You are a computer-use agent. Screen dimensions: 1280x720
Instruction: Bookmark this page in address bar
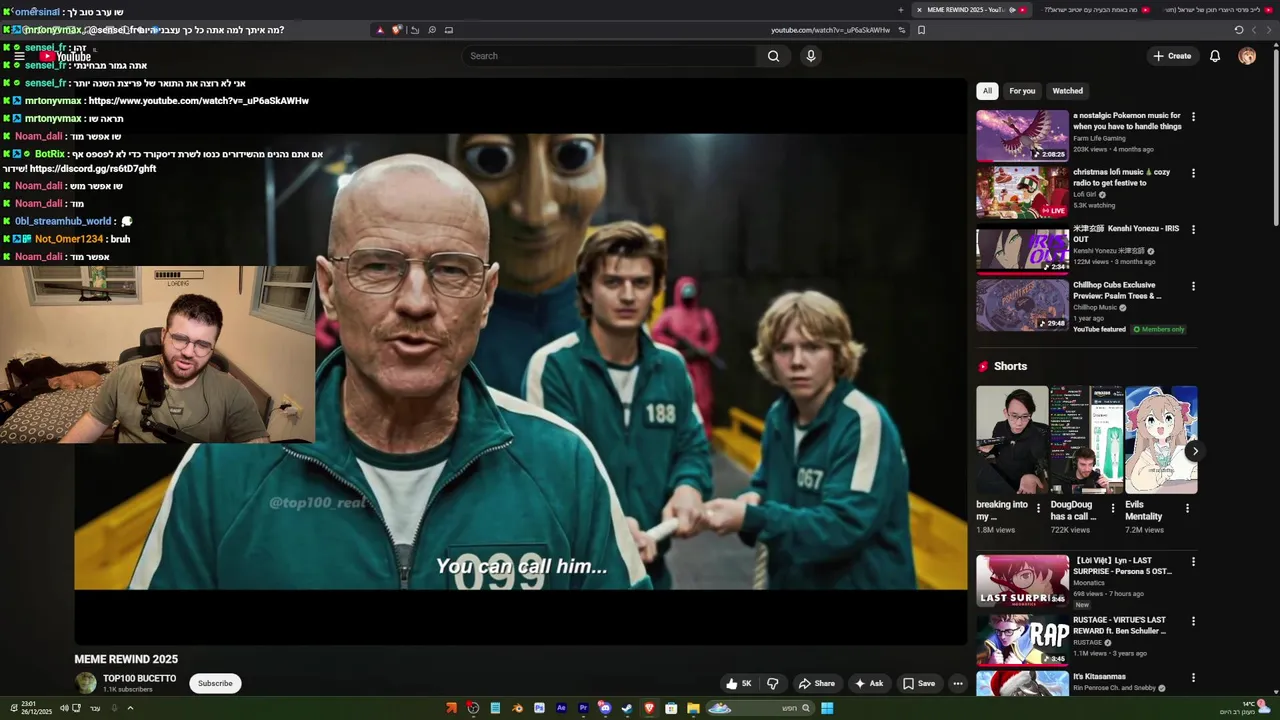[921, 30]
